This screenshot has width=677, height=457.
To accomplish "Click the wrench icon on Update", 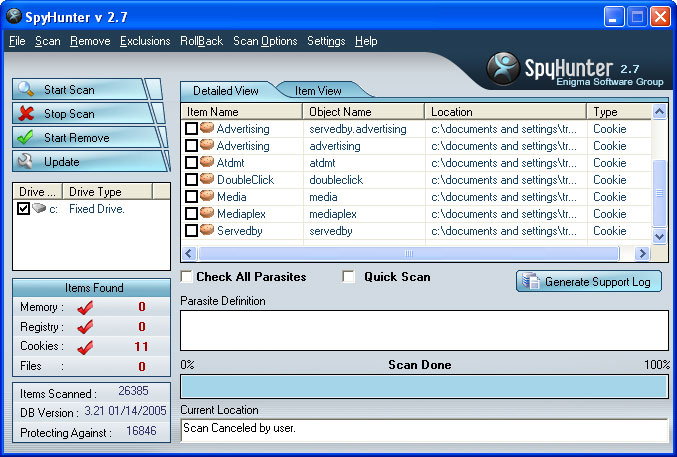I will pyautogui.click(x=25, y=161).
